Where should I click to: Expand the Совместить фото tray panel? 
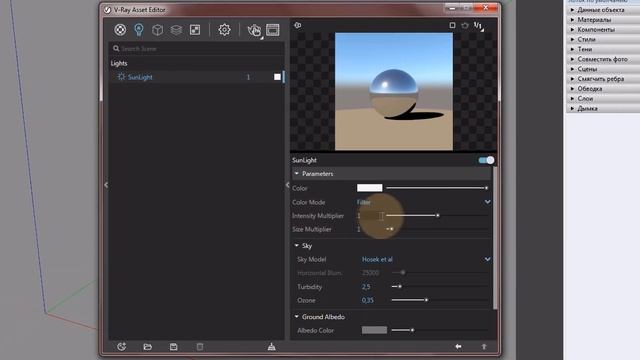(x=602, y=59)
